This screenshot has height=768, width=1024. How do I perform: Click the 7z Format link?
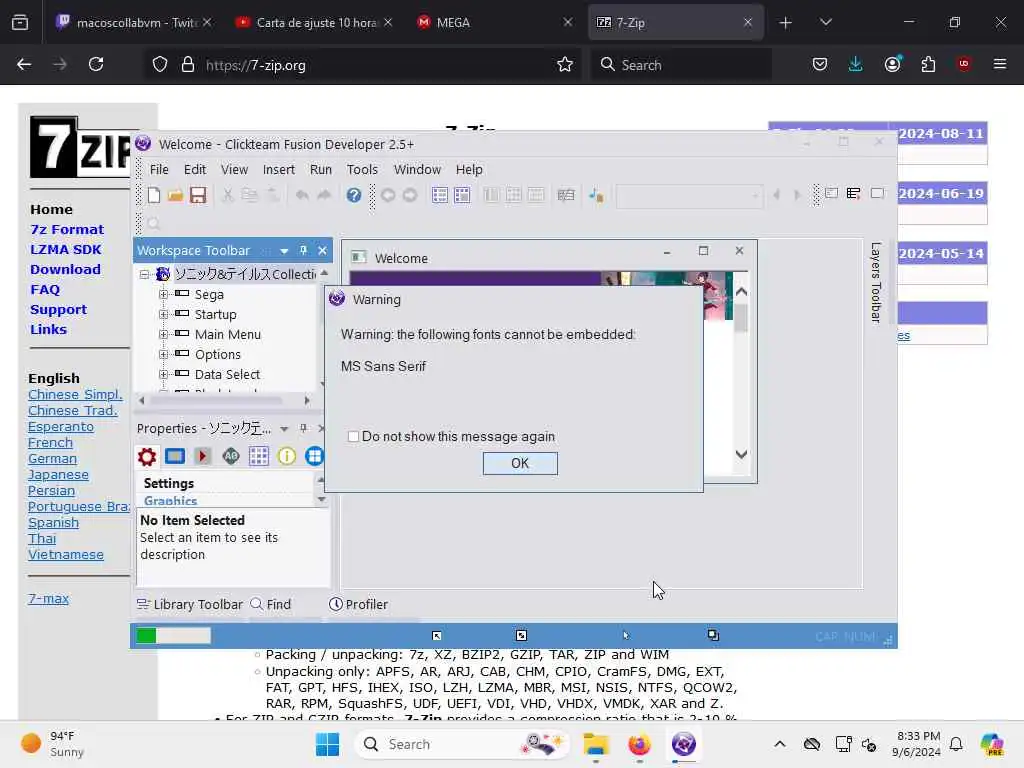(67, 229)
